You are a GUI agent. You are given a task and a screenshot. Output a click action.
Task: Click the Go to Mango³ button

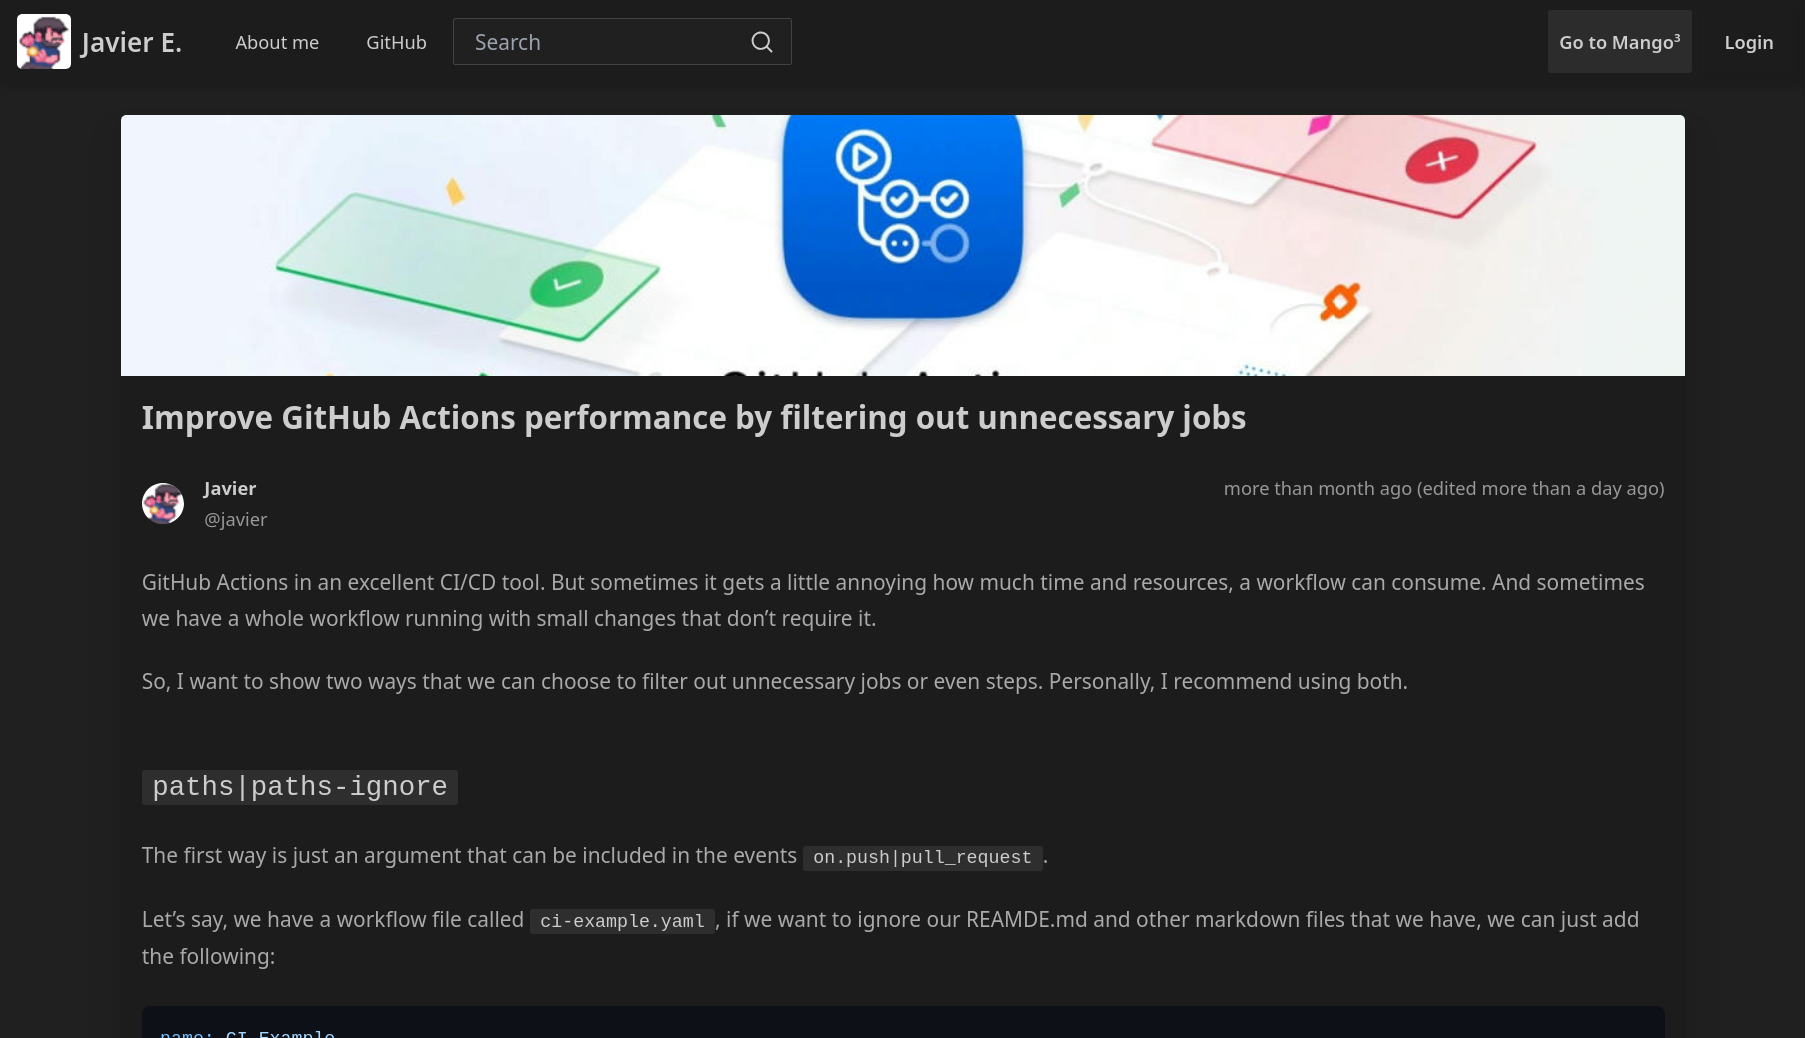point(1619,42)
